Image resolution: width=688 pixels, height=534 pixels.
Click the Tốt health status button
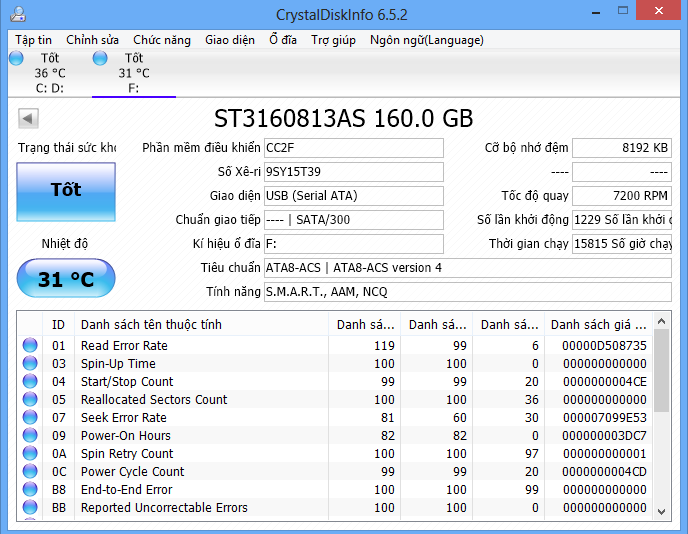(66, 190)
